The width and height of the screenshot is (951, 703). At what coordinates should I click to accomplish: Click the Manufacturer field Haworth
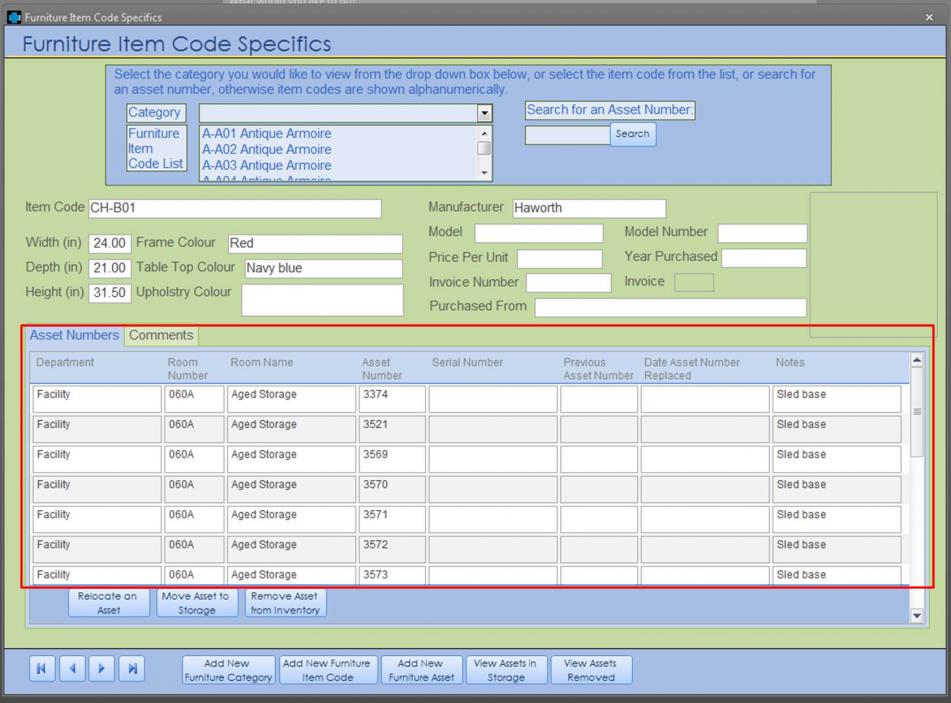pyautogui.click(x=589, y=208)
